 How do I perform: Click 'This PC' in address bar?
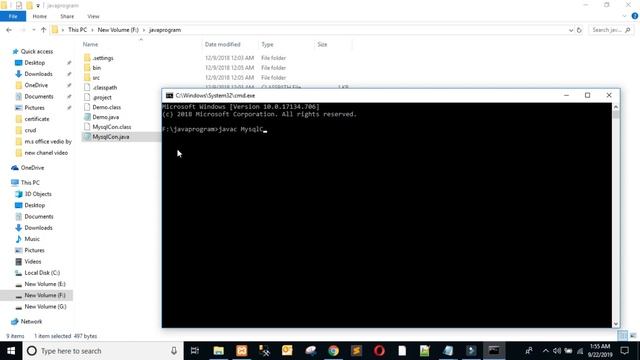[77, 30]
